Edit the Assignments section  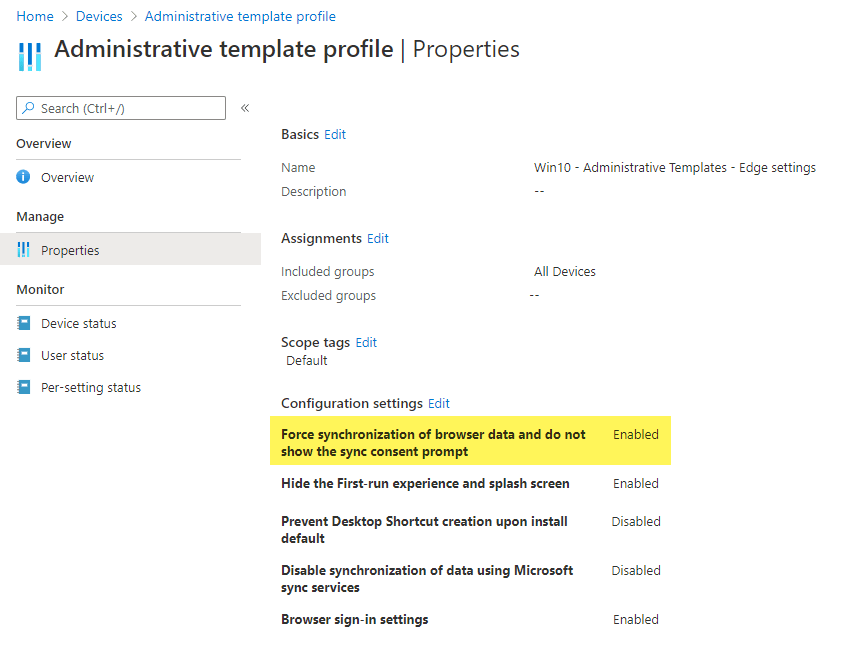pos(377,238)
